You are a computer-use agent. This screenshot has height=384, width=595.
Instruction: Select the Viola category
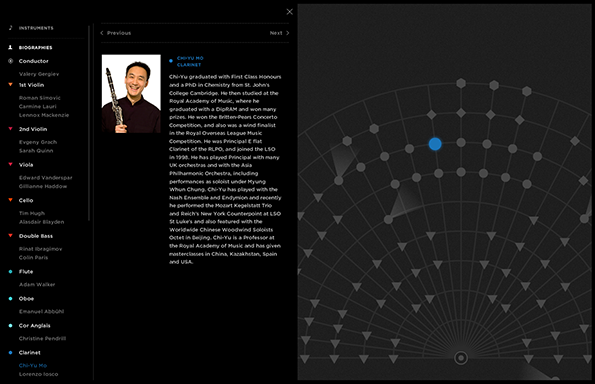pyautogui.click(x=26, y=165)
